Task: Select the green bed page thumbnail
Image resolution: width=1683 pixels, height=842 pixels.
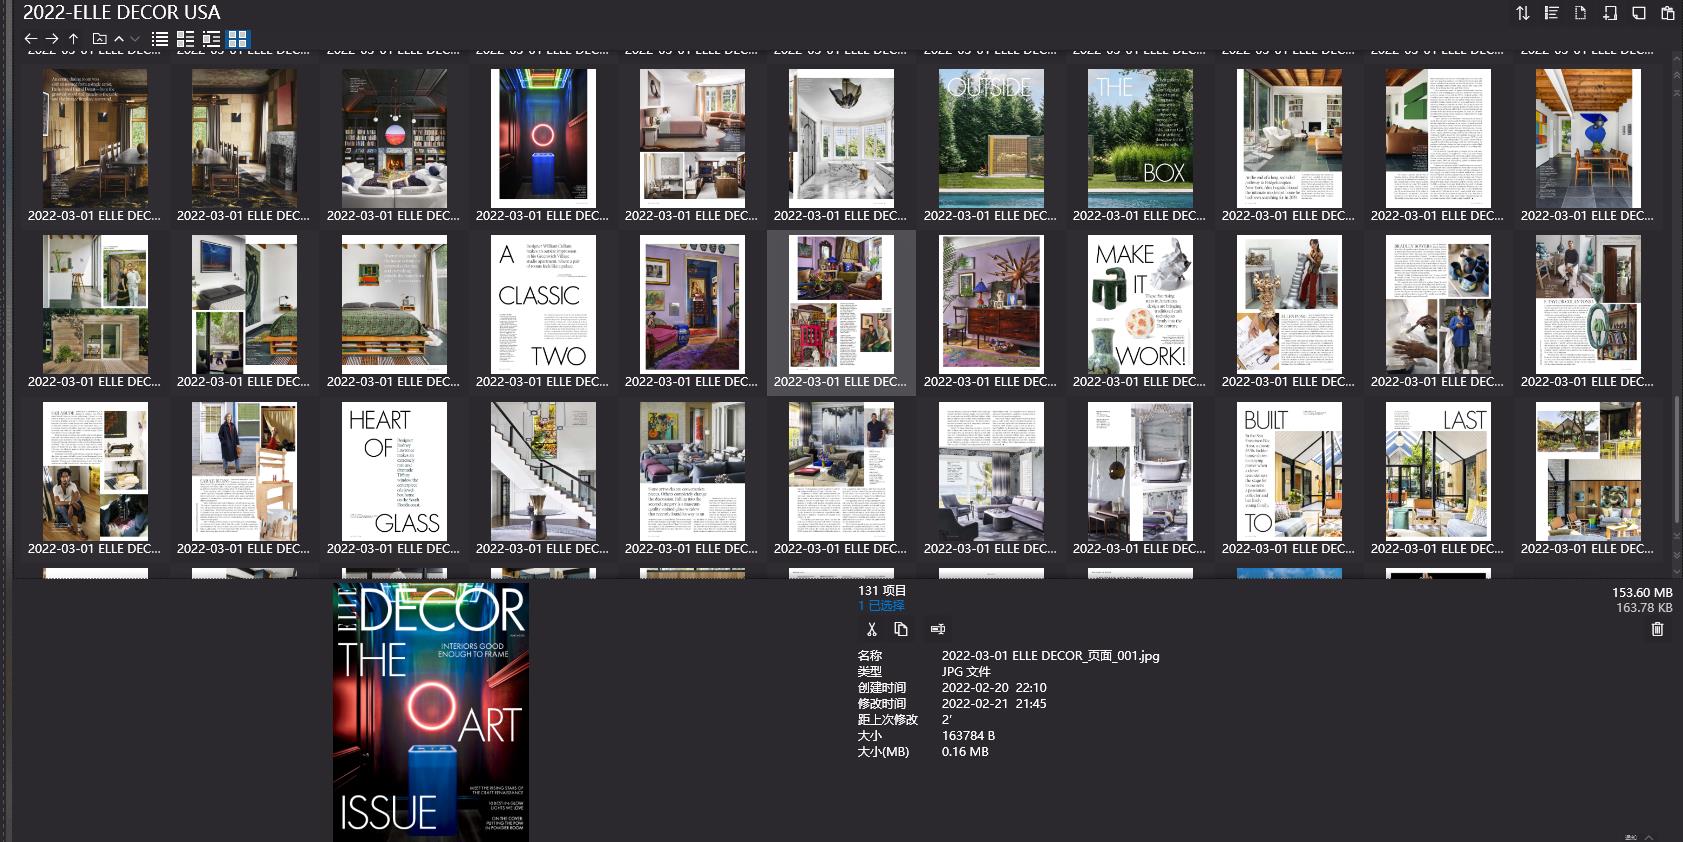Action: click(394, 304)
